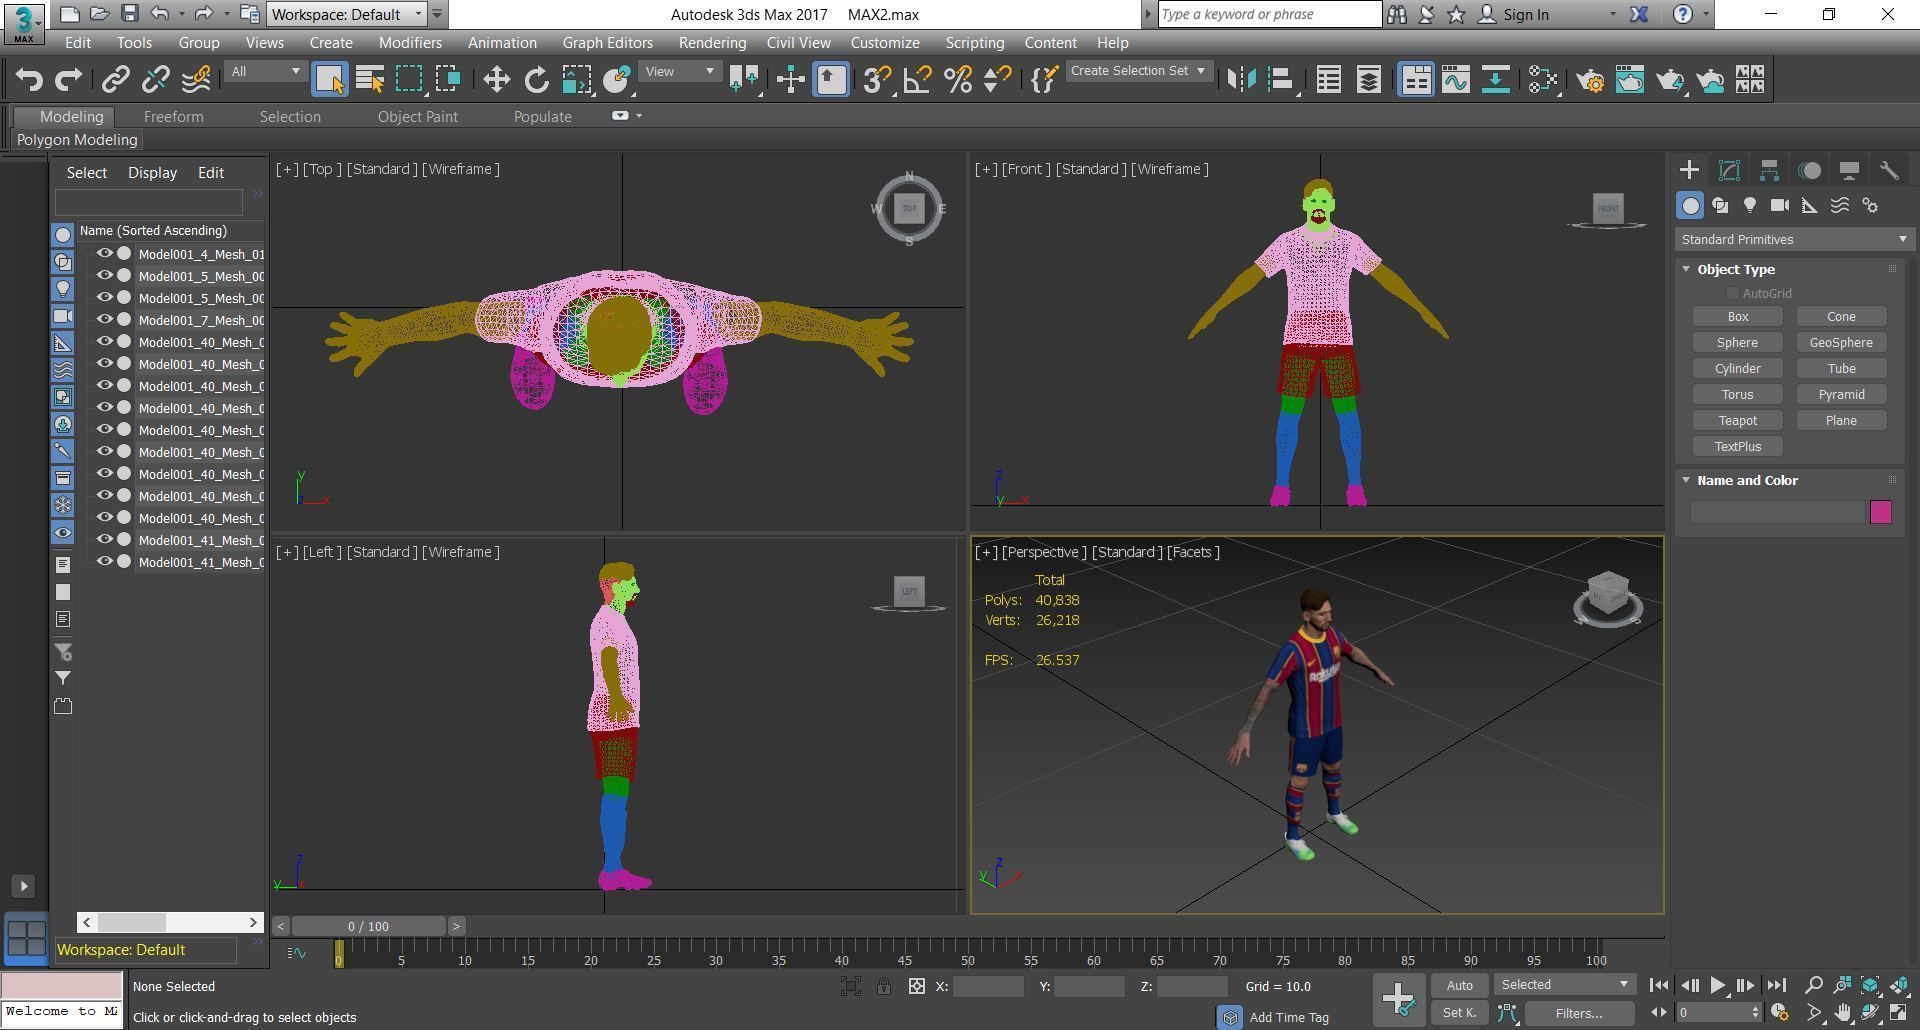The image size is (1920, 1030).
Task: Select the Space Warps category icon
Action: pyautogui.click(x=1840, y=205)
